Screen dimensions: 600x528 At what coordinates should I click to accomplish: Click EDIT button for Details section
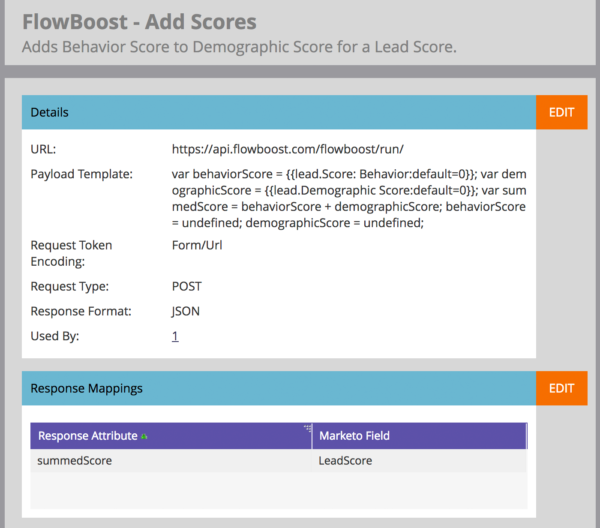561,112
